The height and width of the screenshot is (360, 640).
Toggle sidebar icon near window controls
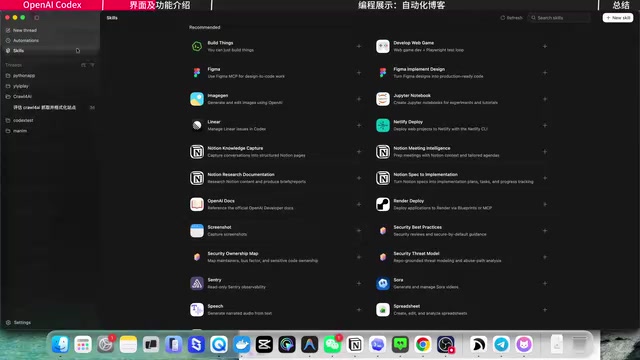[x=37, y=18]
